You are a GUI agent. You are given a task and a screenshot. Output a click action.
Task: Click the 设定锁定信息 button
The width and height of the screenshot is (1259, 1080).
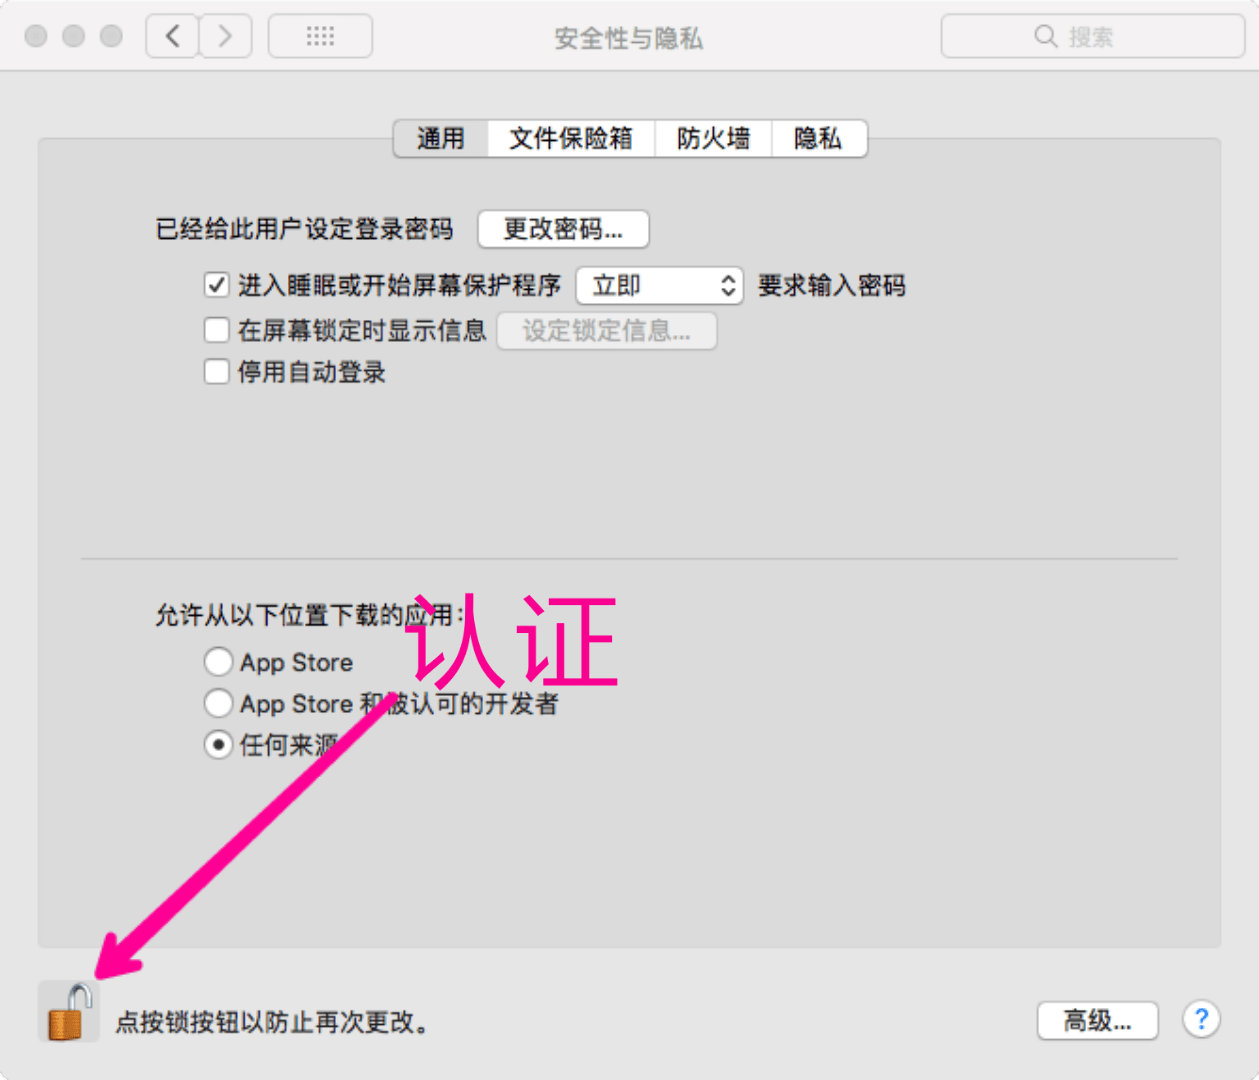click(607, 331)
